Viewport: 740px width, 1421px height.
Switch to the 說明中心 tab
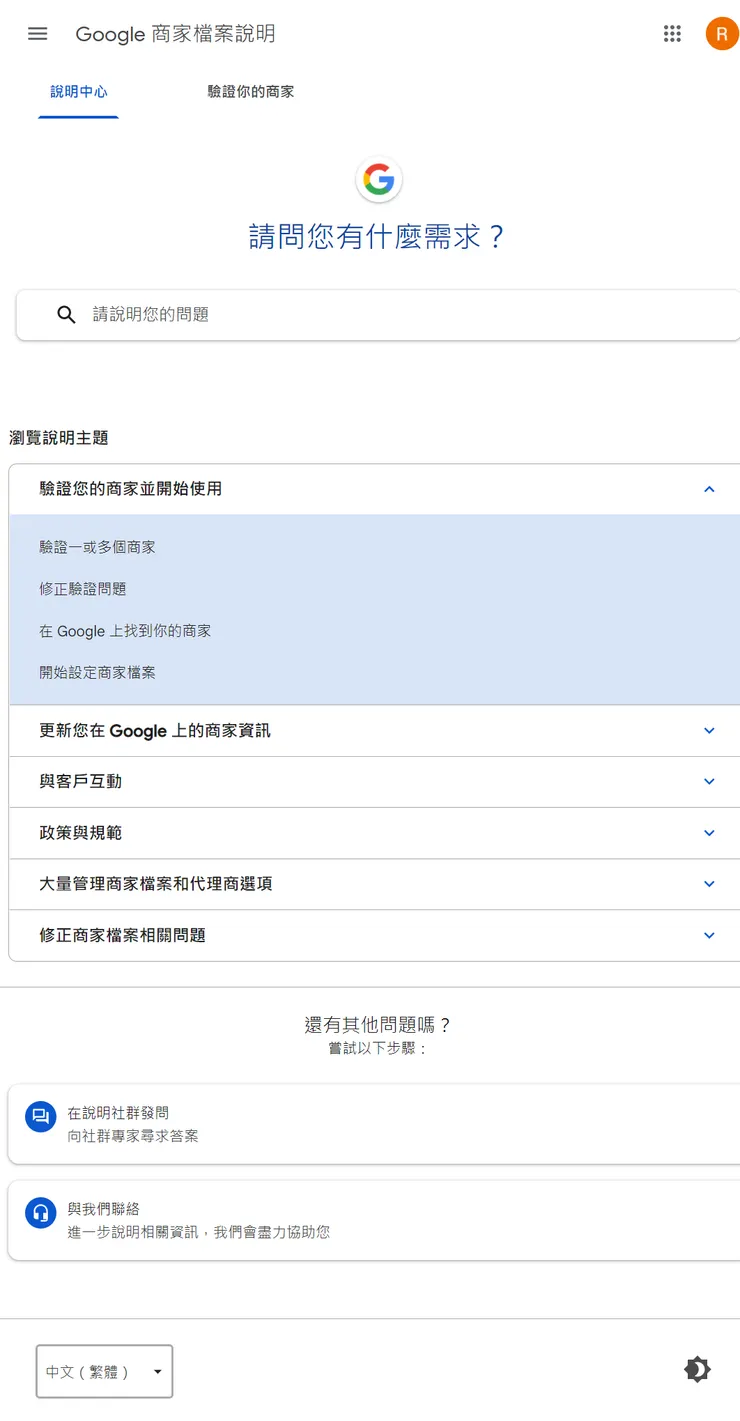78,91
